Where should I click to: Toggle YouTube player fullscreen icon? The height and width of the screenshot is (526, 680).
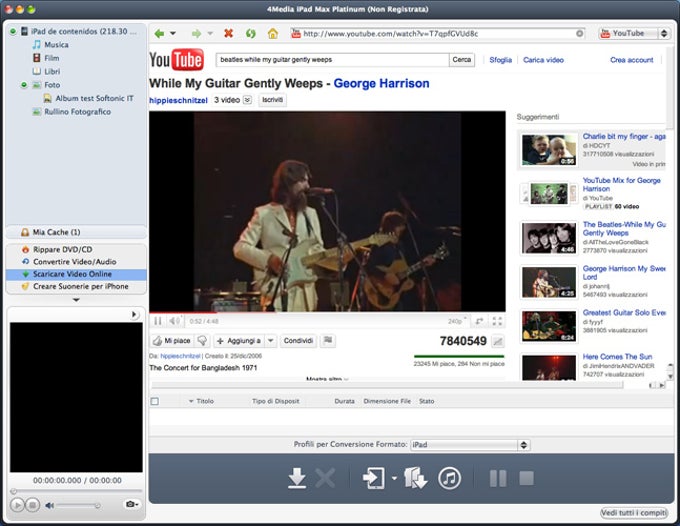(x=497, y=321)
